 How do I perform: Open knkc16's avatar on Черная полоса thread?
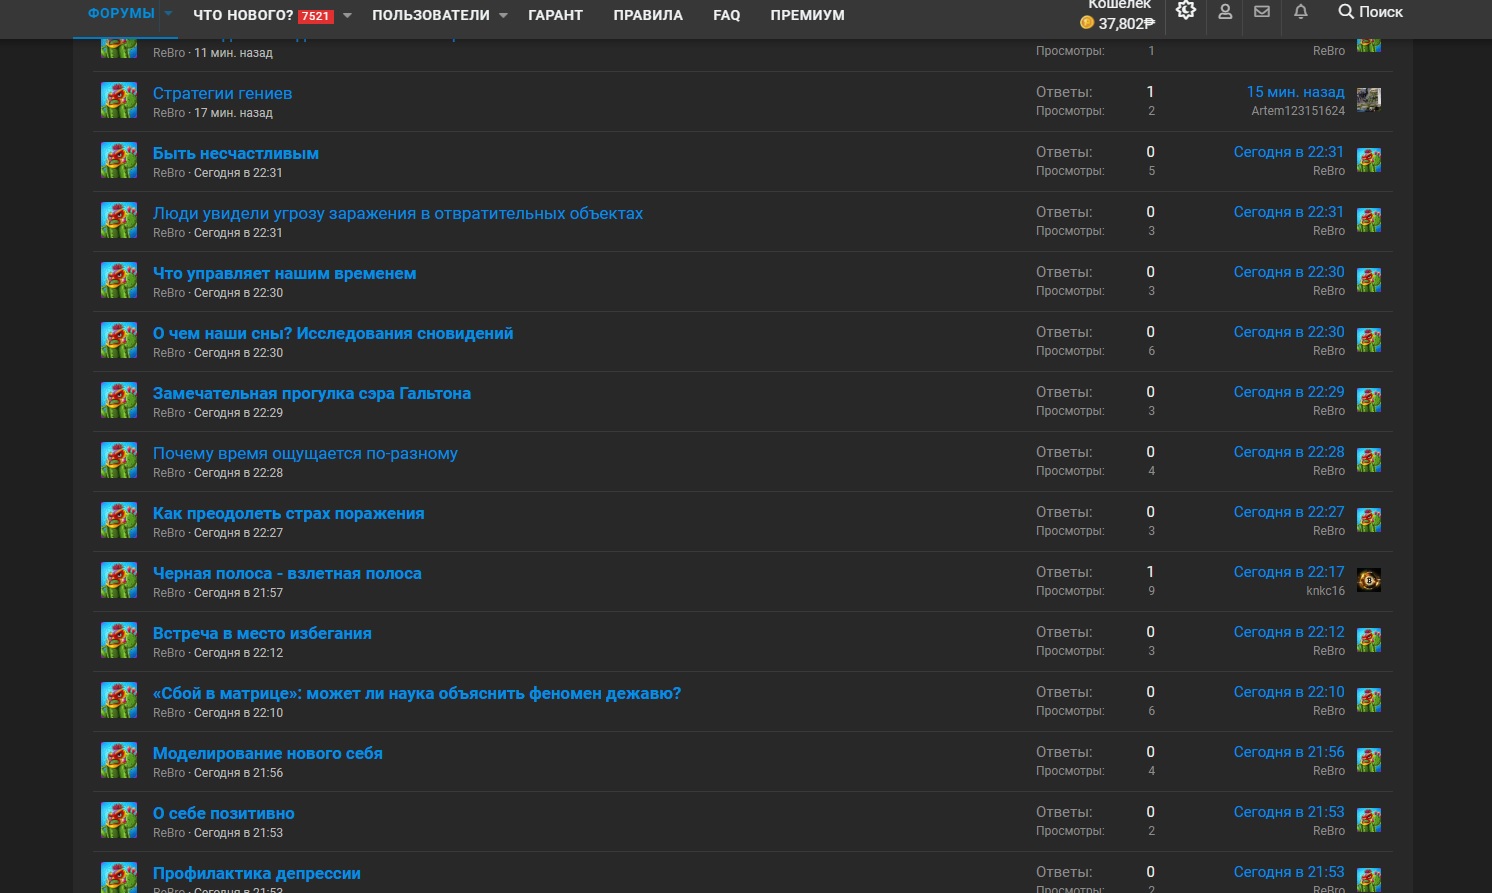[x=1368, y=580]
